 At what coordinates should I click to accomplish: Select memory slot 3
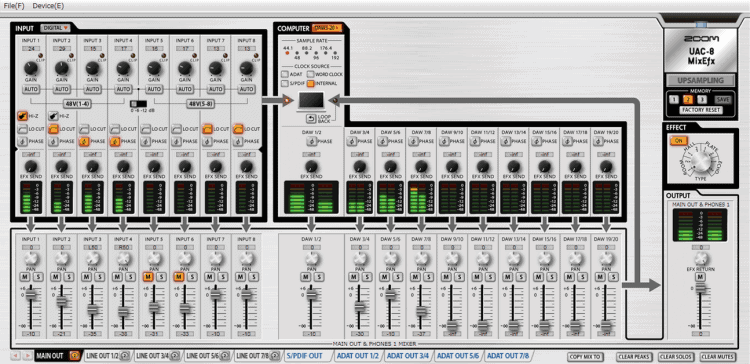pyautogui.click(x=702, y=99)
